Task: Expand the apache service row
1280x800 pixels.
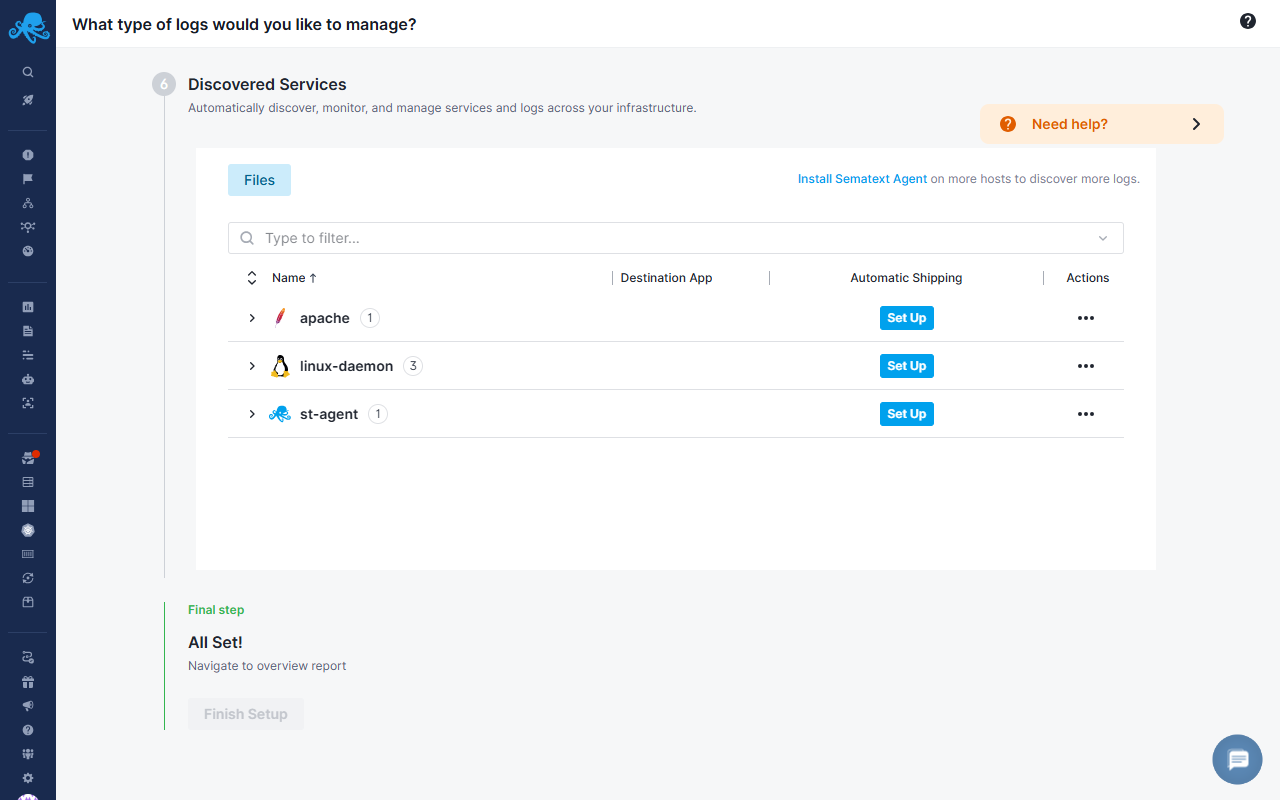Action: pyautogui.click(x=252, y=318)
